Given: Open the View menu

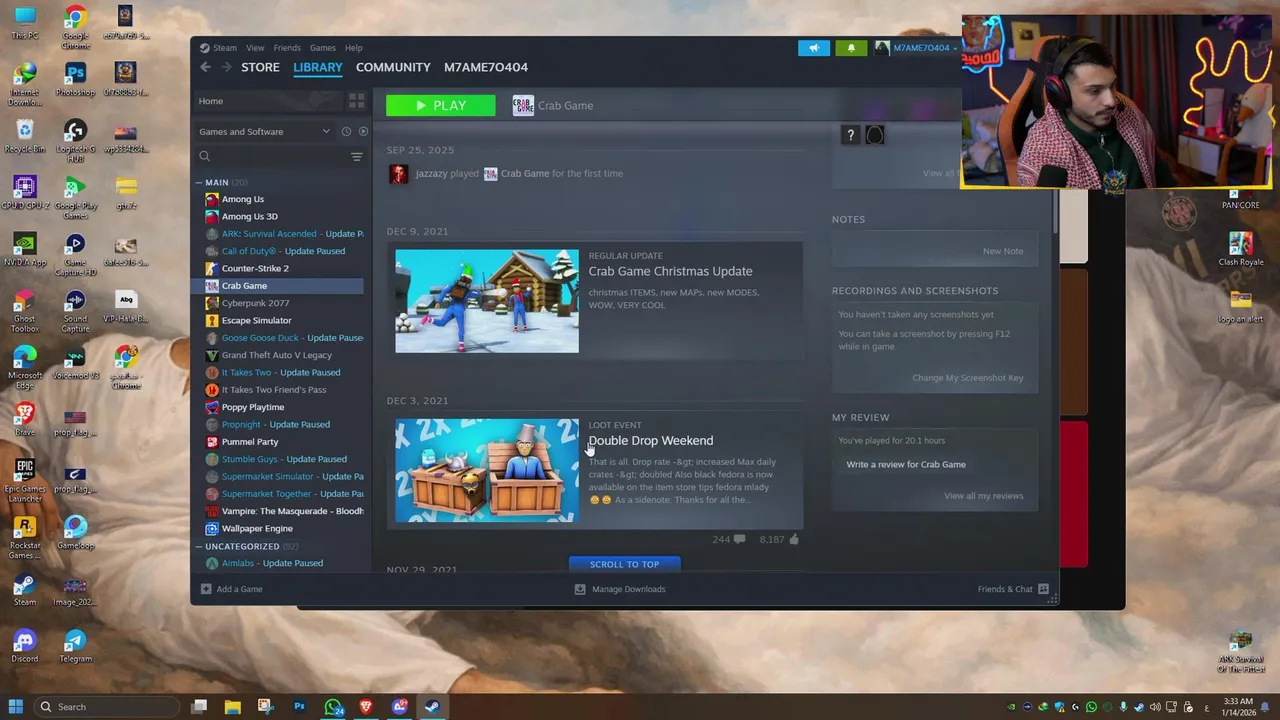Looking at the screenshot, I should click(255, 48).
